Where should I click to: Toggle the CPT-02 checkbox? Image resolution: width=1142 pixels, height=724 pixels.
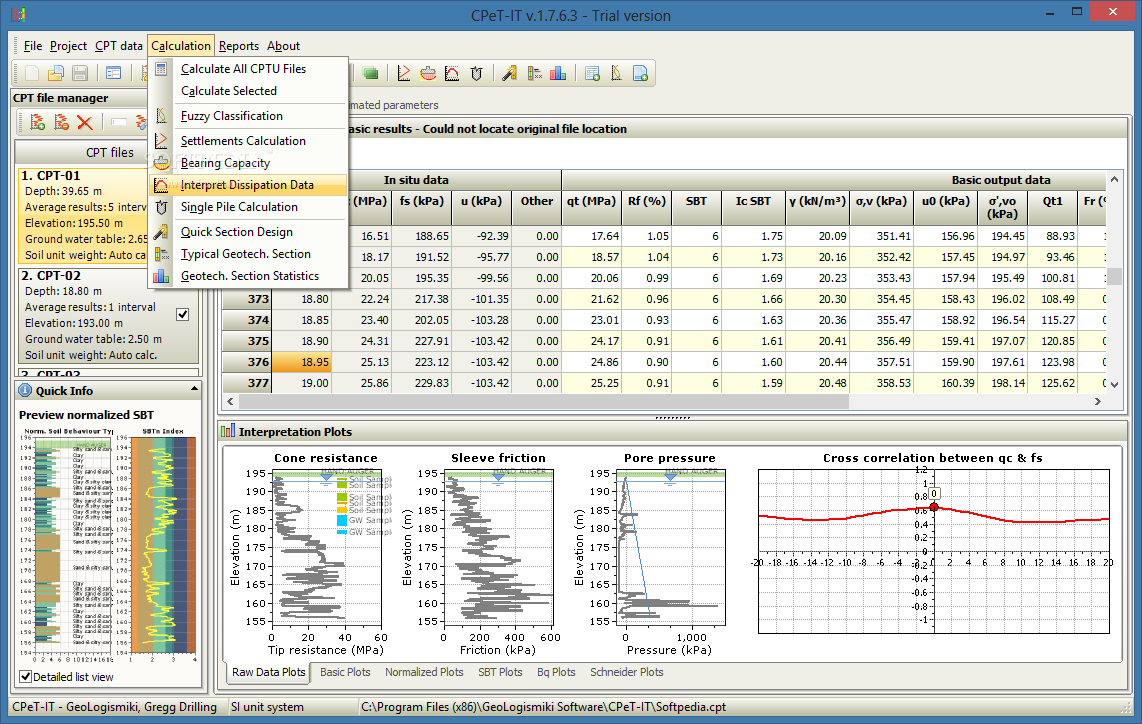183,315
